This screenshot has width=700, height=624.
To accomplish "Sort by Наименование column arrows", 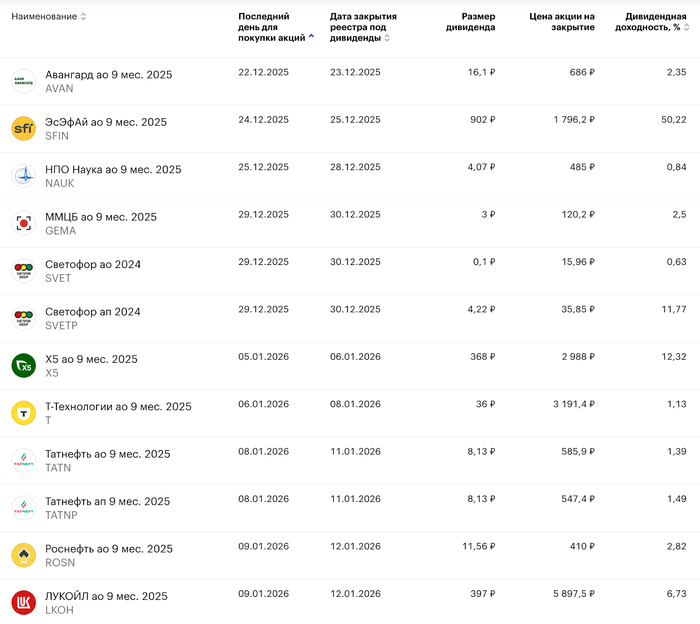I will coord(83,17).
